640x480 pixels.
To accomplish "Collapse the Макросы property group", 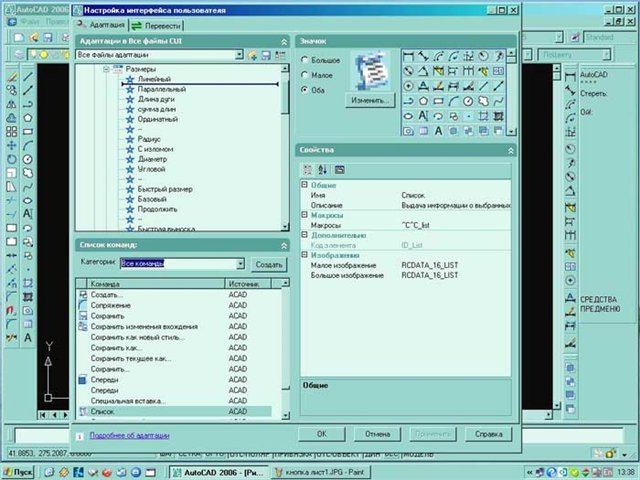I will [304, 215].
